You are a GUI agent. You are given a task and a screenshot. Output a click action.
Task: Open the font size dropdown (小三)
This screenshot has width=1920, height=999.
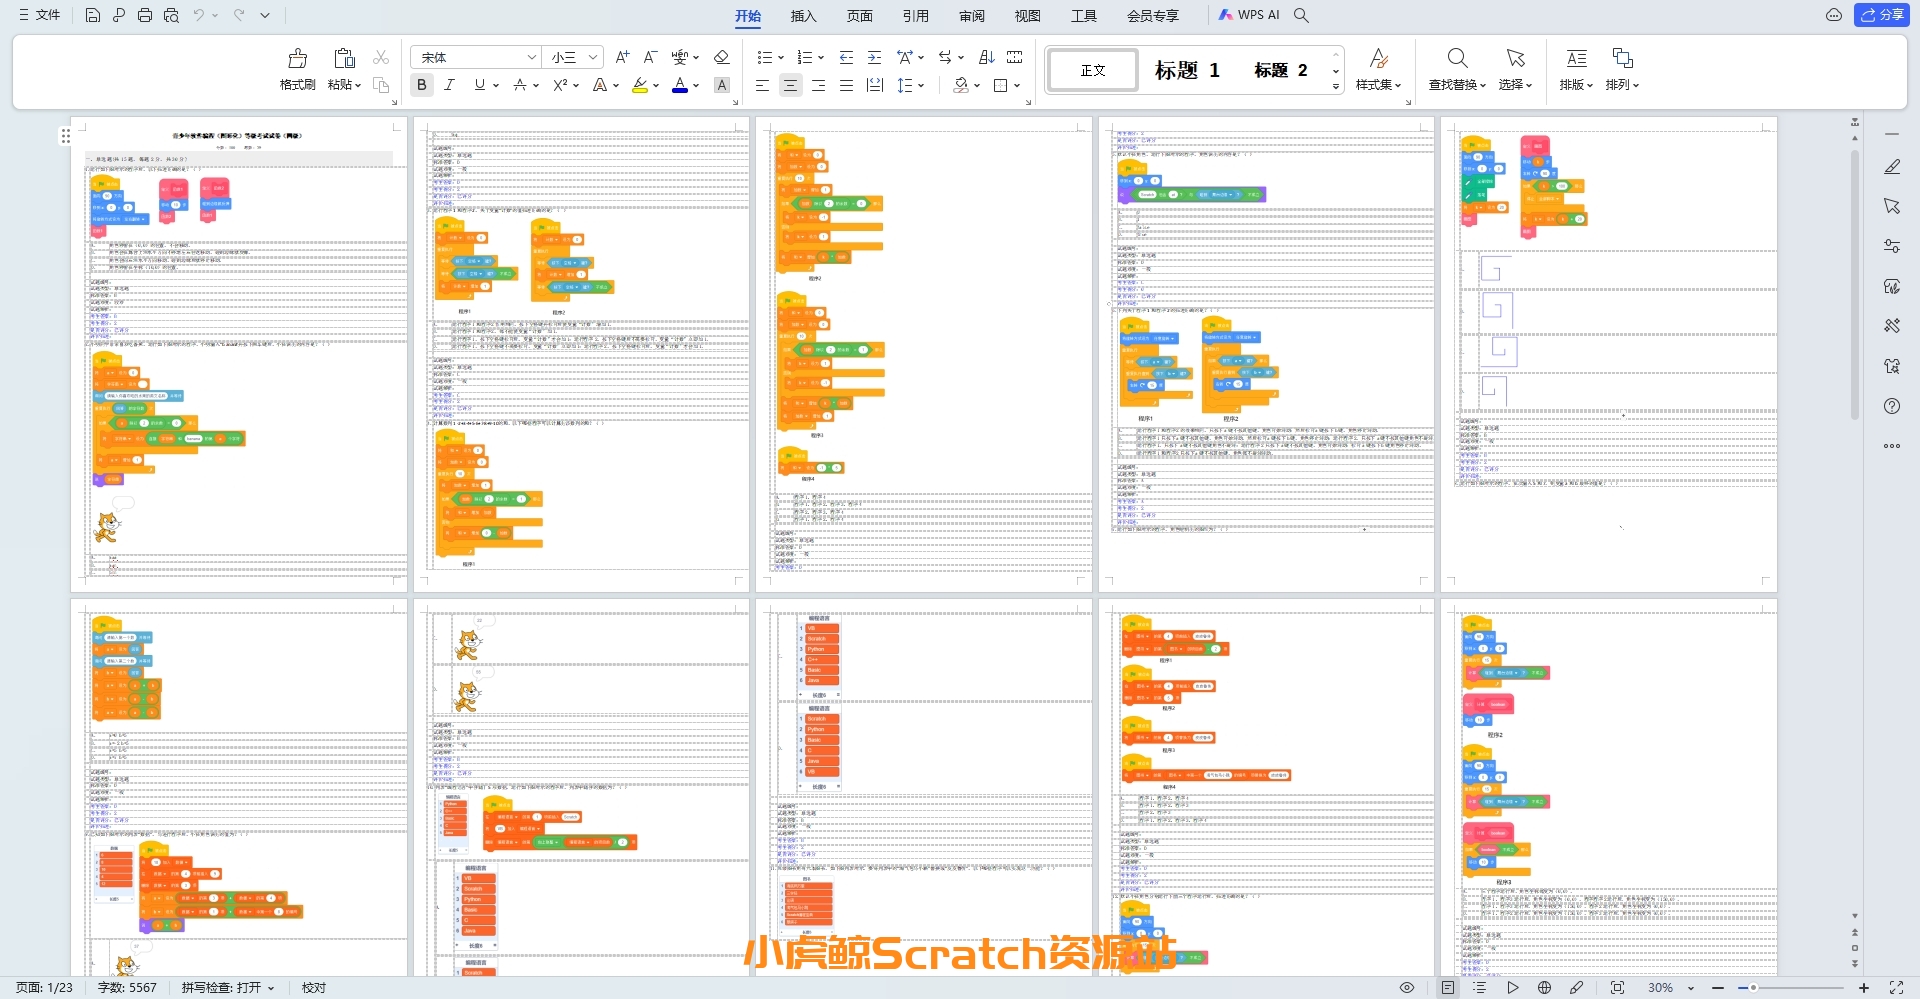point(575,58)
